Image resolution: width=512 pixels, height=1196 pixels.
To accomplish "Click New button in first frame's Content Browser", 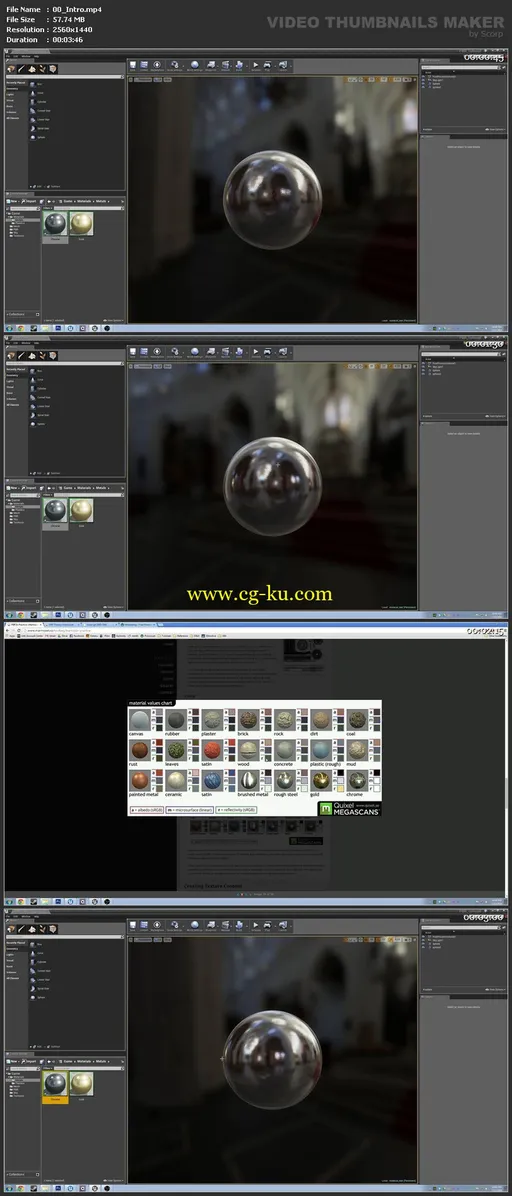I will (13, 201).
